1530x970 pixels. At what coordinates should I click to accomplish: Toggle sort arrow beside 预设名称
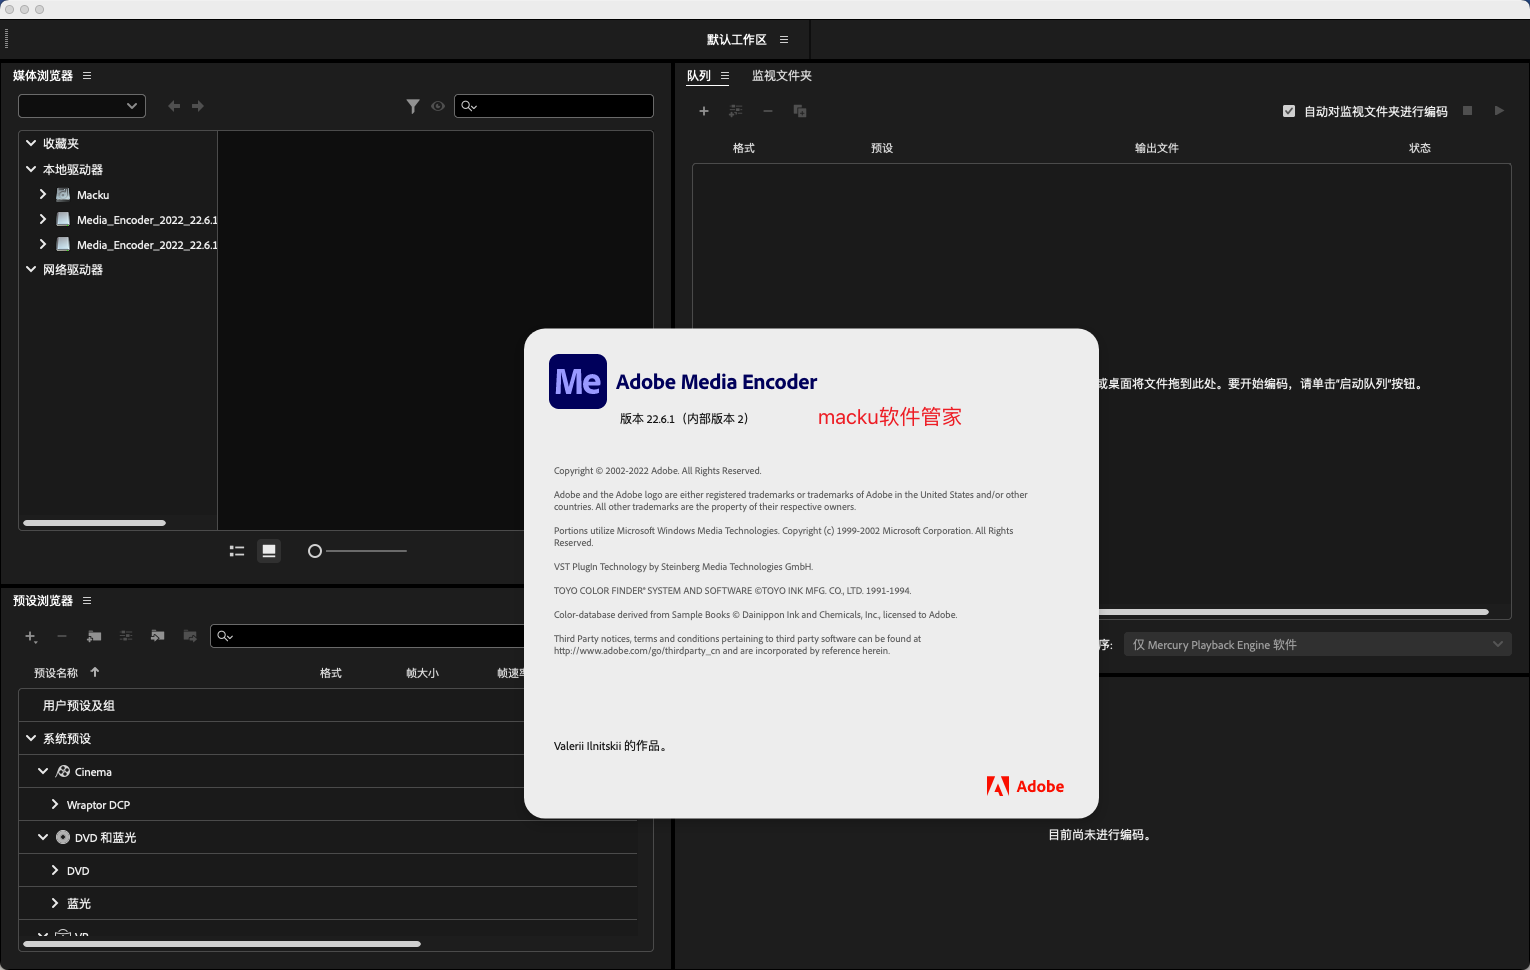click(95, 672)
